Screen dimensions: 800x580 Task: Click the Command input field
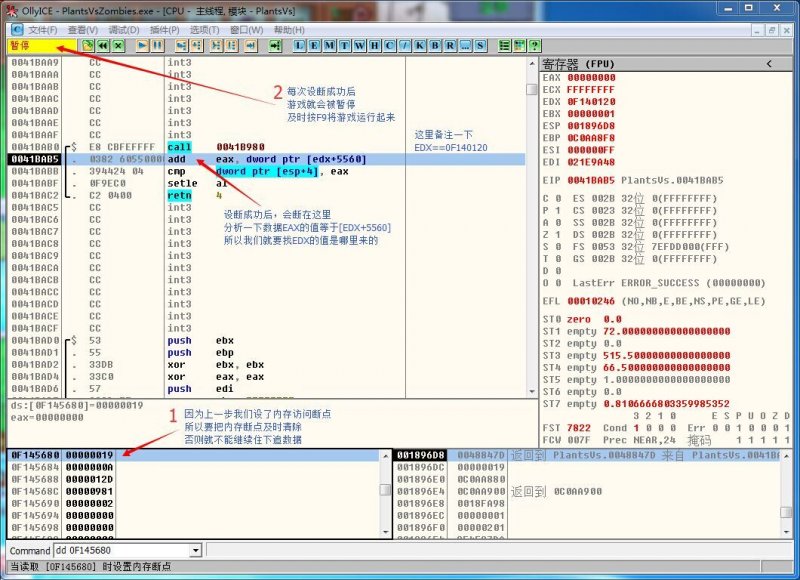[122, 550]
